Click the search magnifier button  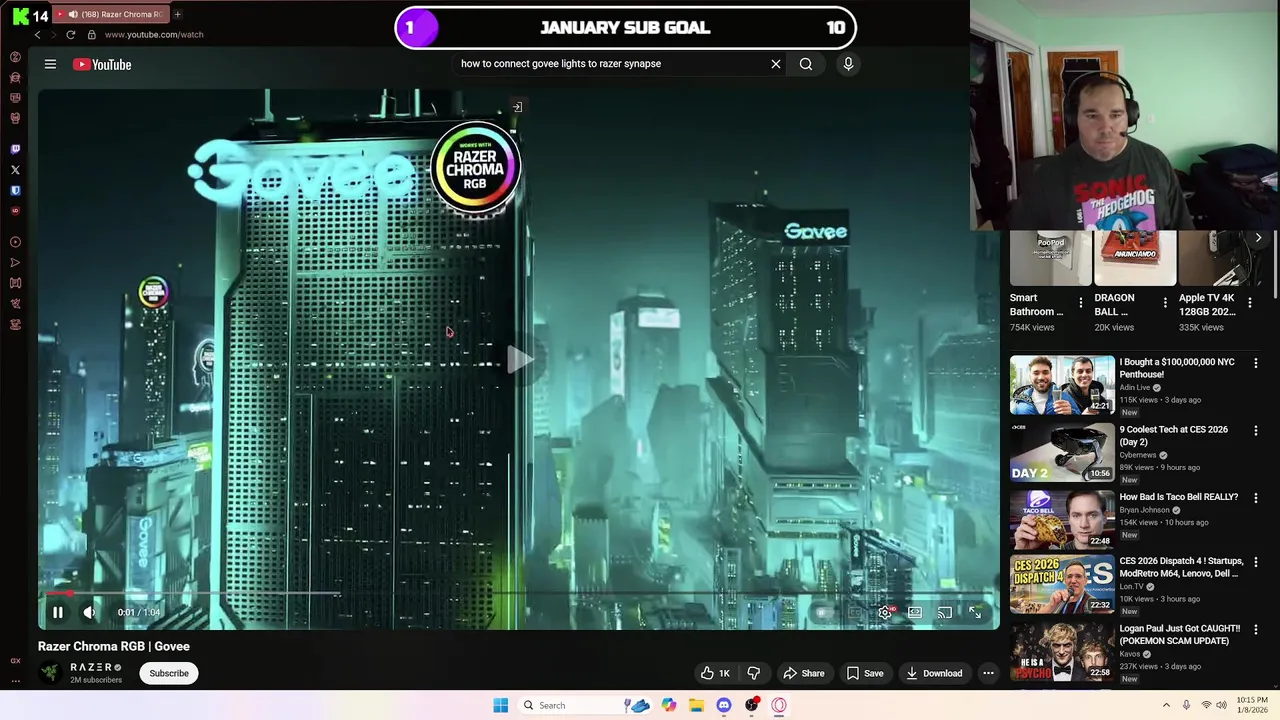(805, 64)
